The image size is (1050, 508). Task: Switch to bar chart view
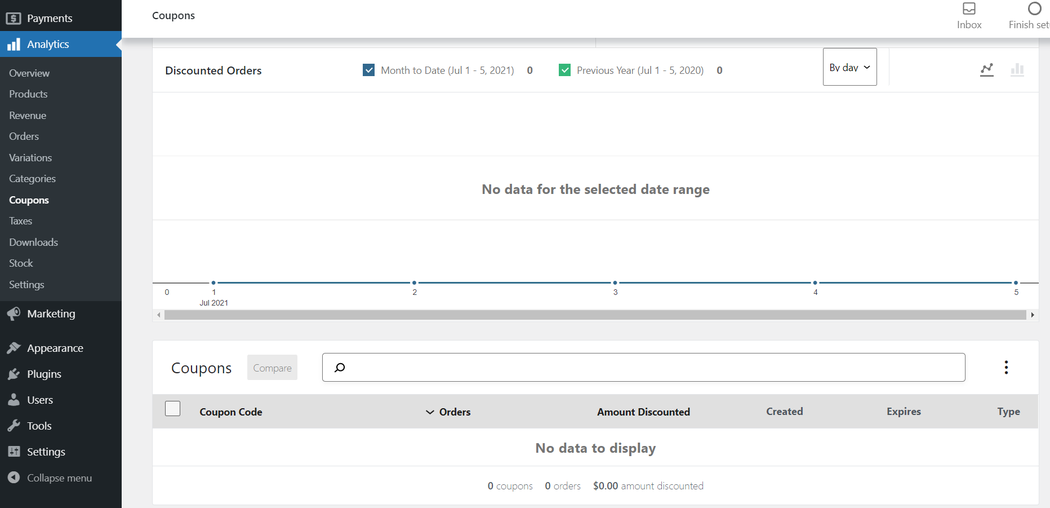[x=1017, y=70]
